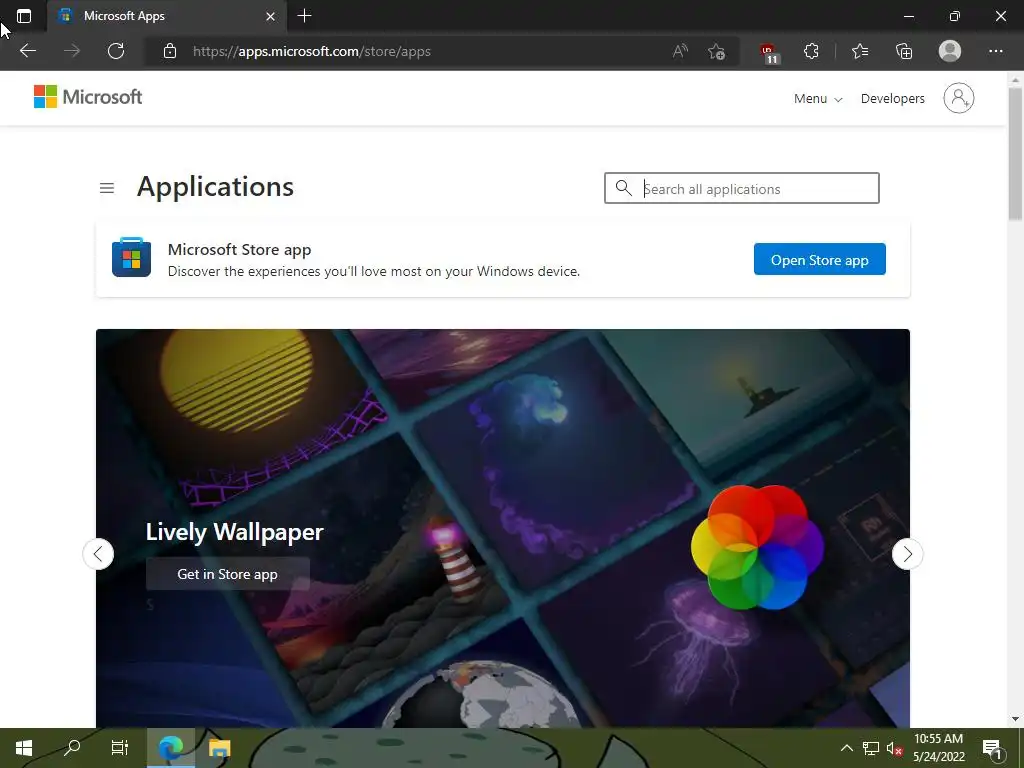This screenshot has width=1024, height=768.
Task: Open the tab actions menu icon
Action: tap(24, 16)
